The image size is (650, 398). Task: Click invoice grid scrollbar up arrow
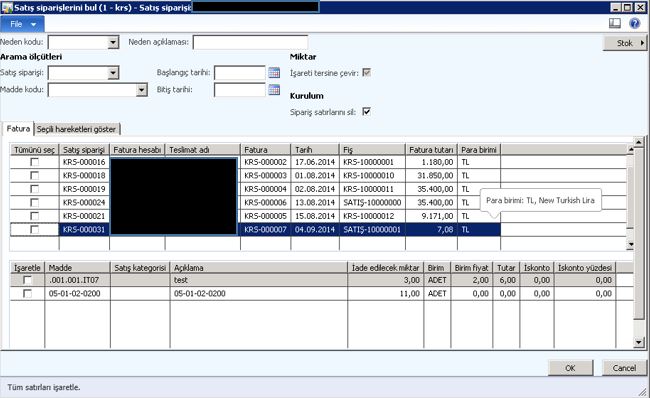(x=631, y=148)
